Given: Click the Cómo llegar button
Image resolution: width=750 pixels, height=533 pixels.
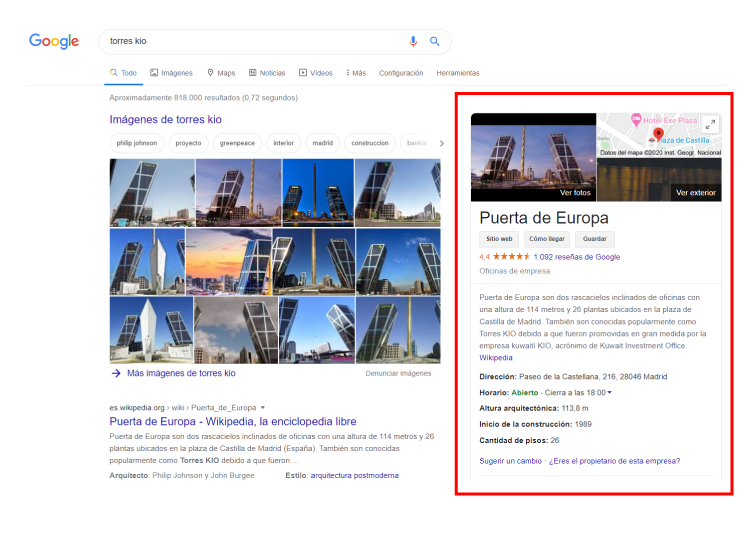Looking at the screenshot, I should tap(547, 239).
